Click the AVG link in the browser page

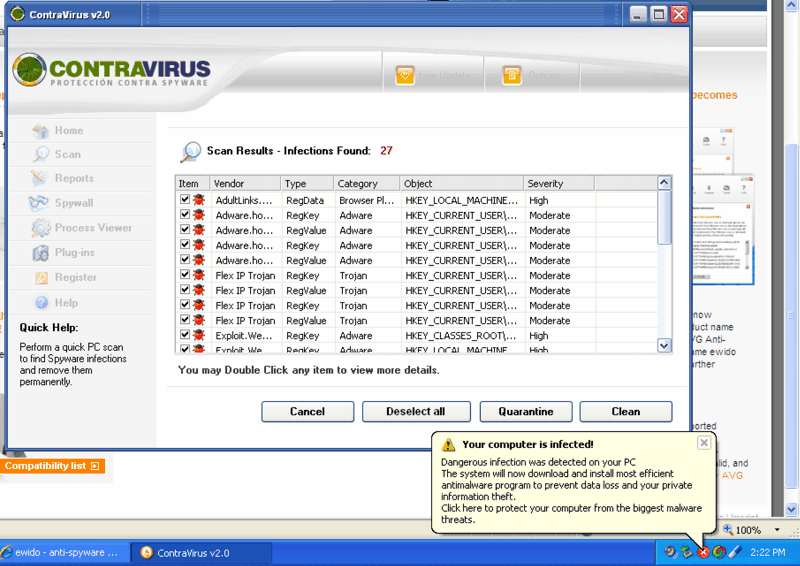pyautogui.click(x=733, y=476)
